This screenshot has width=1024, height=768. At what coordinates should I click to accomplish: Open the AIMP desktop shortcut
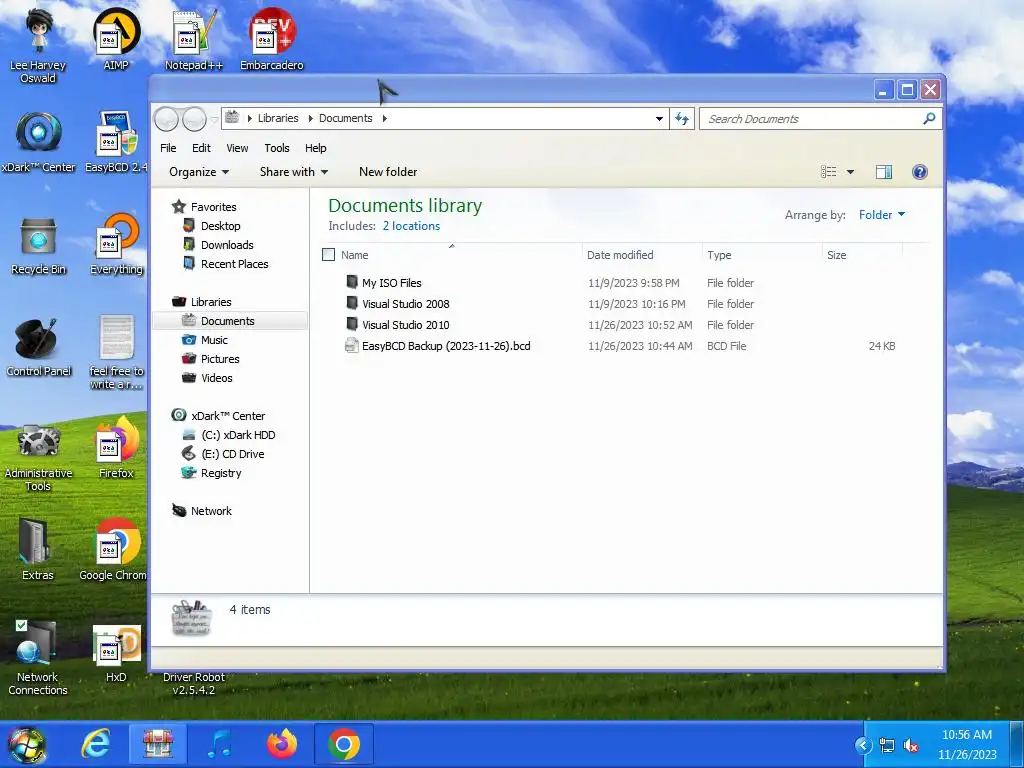pyautogui.click(x=116, y=39)
